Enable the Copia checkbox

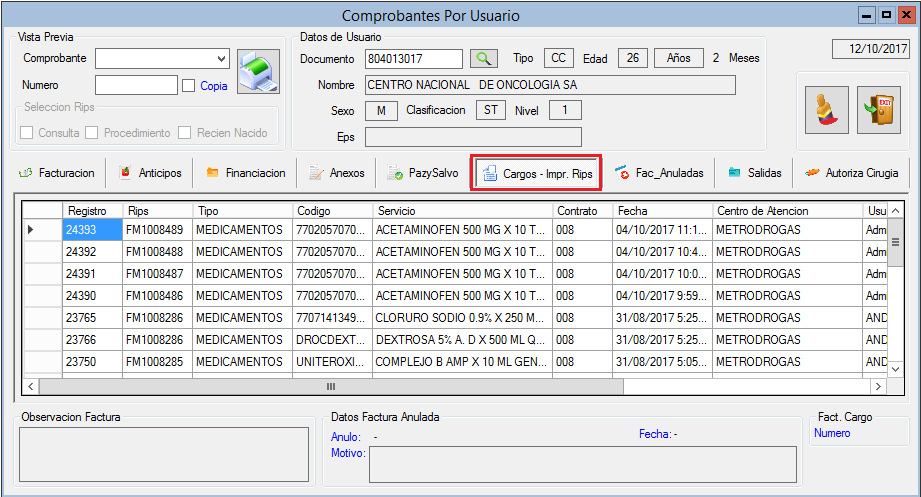tap(189, 86)
